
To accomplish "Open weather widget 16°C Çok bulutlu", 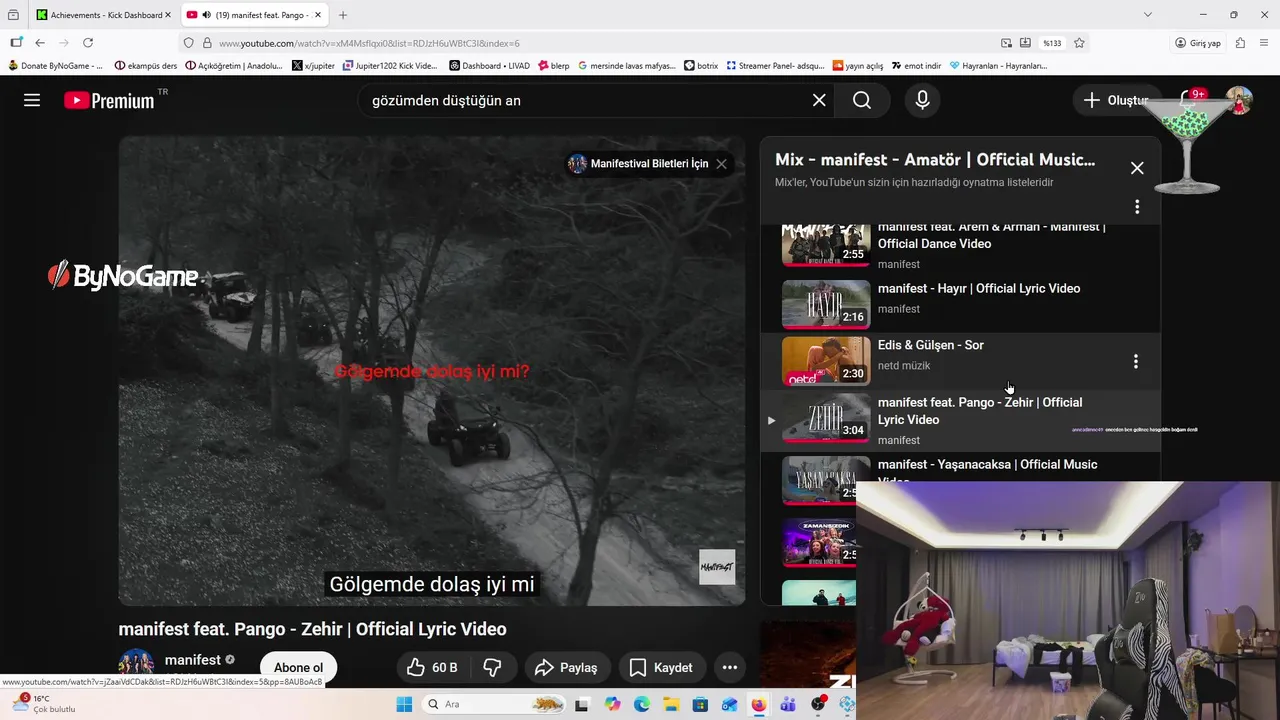I will [x=44, y=704].
